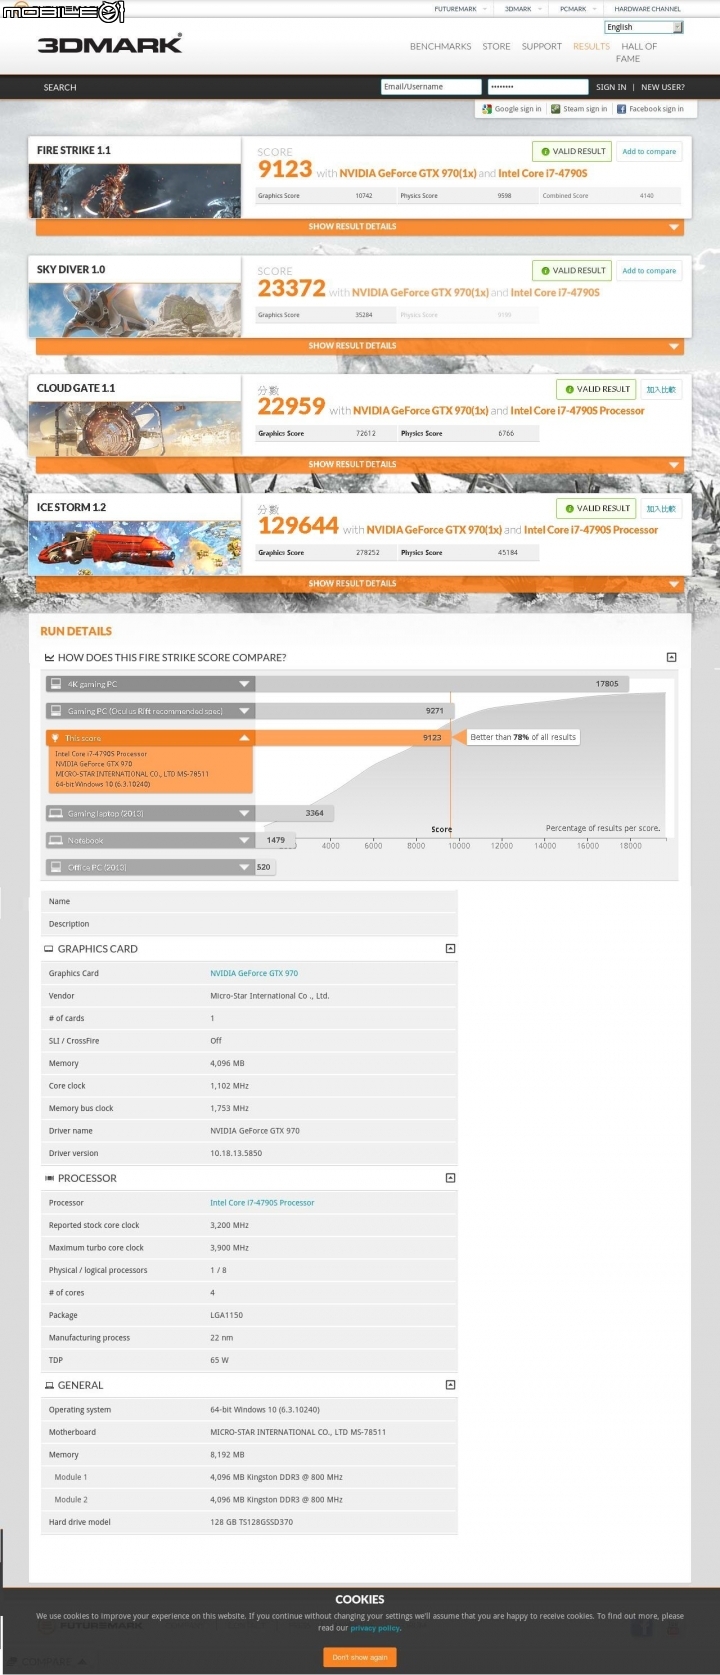Screen dimensions: 720x1675
Task: Collapse the Processor section
Action: pyautogui.click(x=450, y=1177)
